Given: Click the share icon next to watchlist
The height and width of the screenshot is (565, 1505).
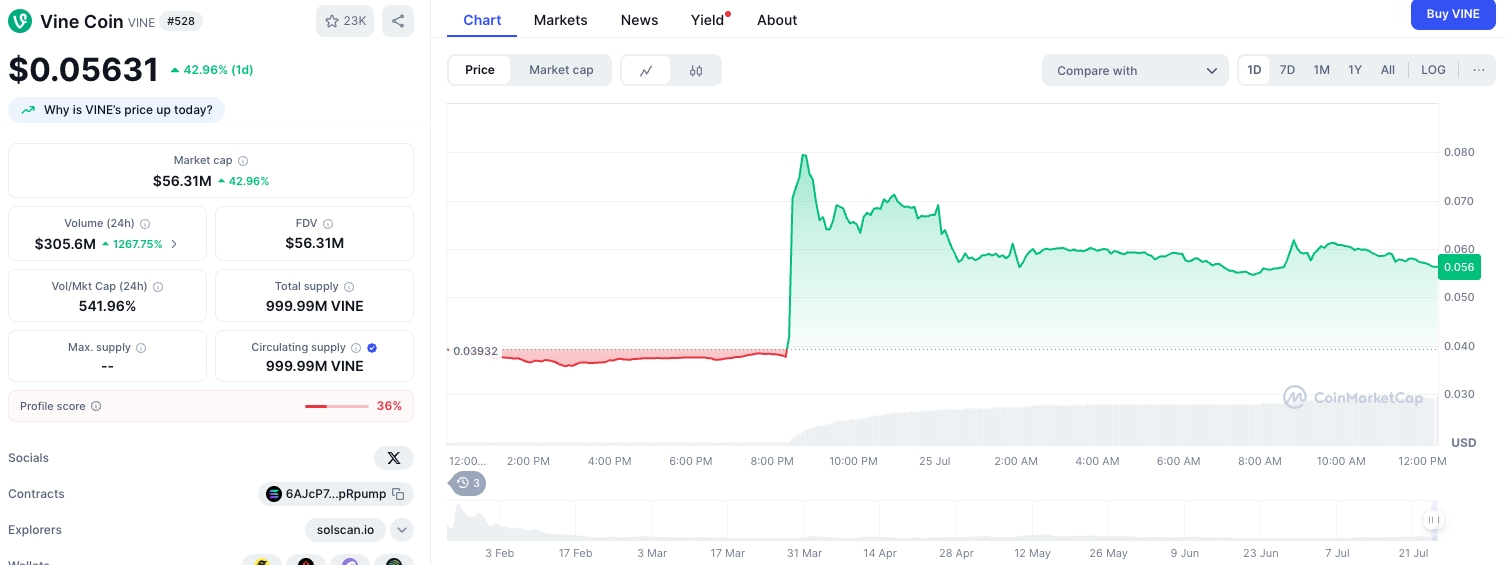Looking at the screenshot, I should pyautogui.click(x=397, y=21).
